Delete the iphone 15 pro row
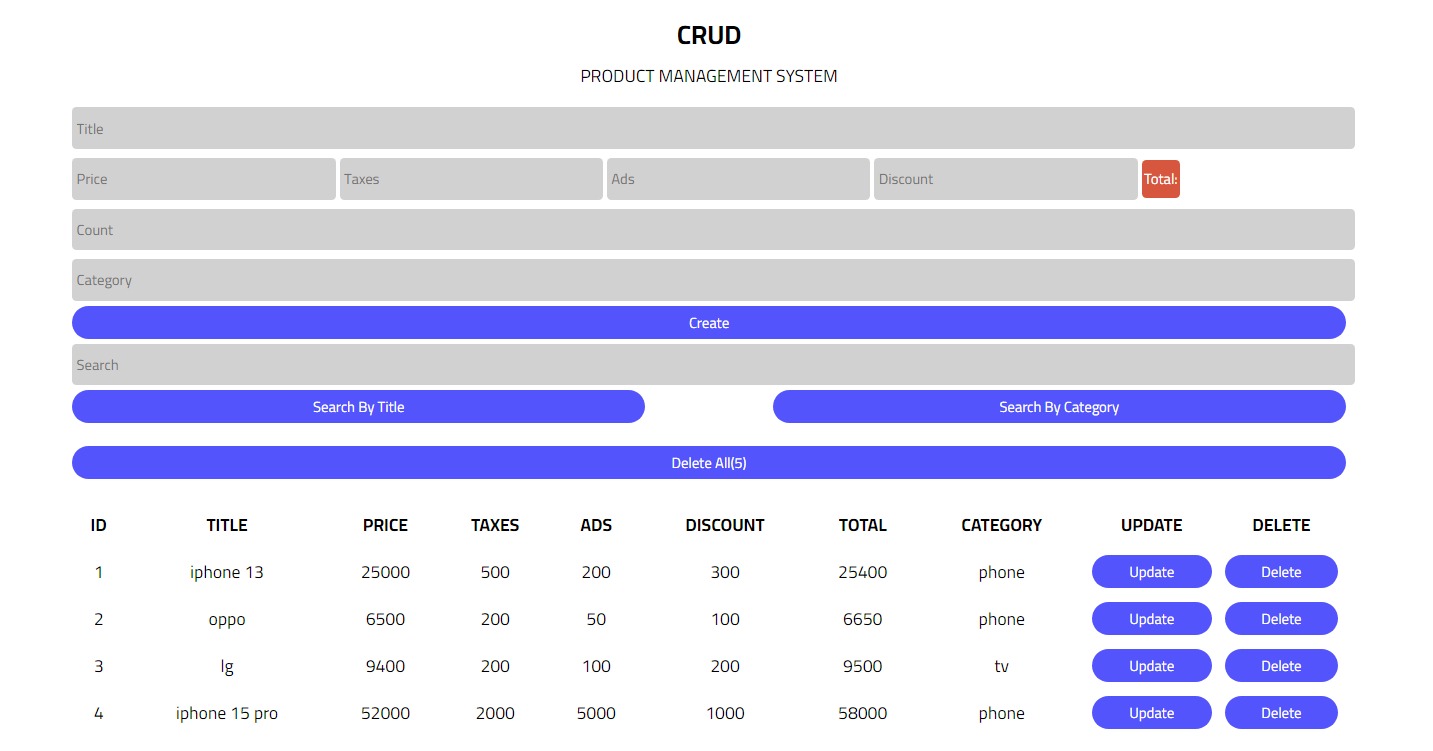The height and width of the screenshot is (751, 1433). pos(1281,713)
